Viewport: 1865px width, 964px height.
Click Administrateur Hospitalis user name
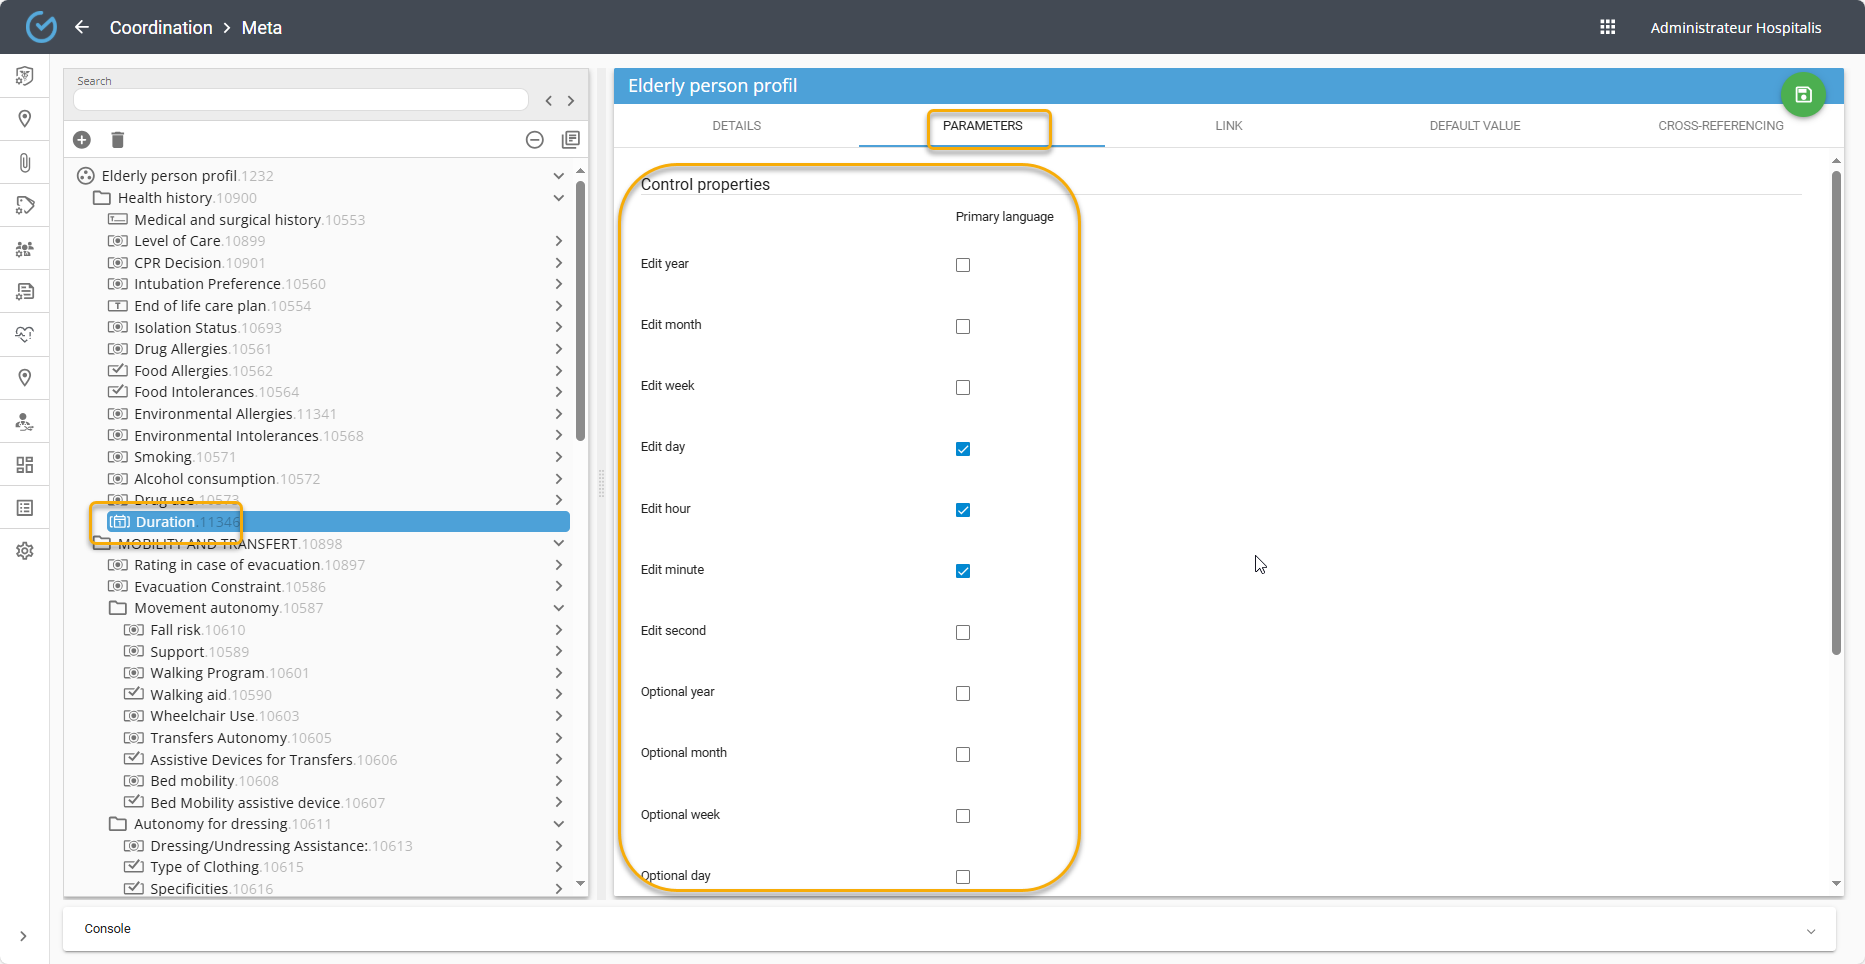1735,28
